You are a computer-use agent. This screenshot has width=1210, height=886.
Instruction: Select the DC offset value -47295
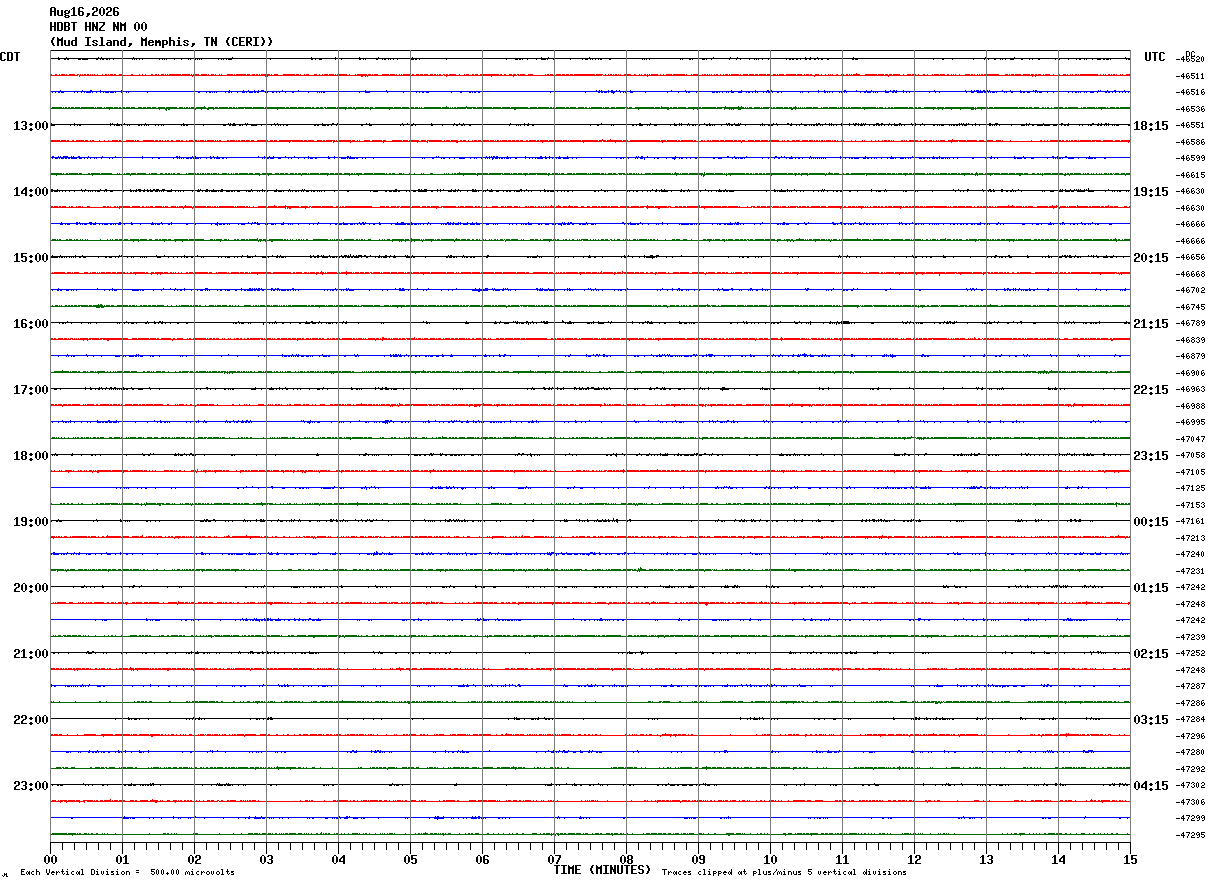point(1191,835)
